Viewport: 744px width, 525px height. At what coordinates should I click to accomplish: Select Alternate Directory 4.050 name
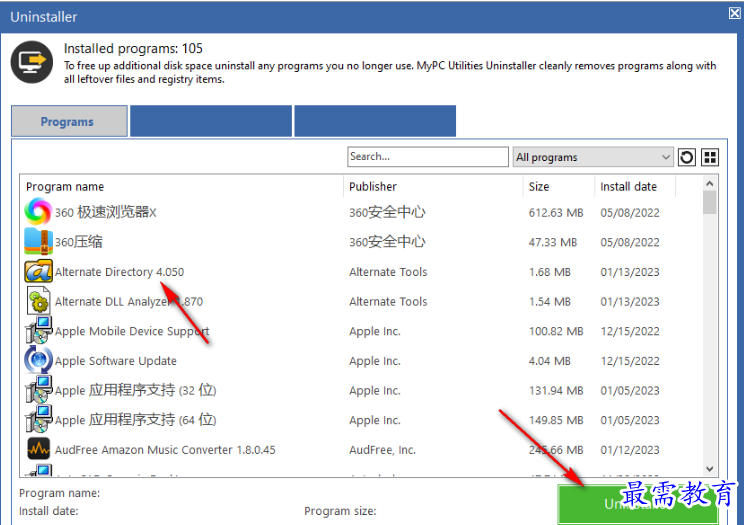119,272
